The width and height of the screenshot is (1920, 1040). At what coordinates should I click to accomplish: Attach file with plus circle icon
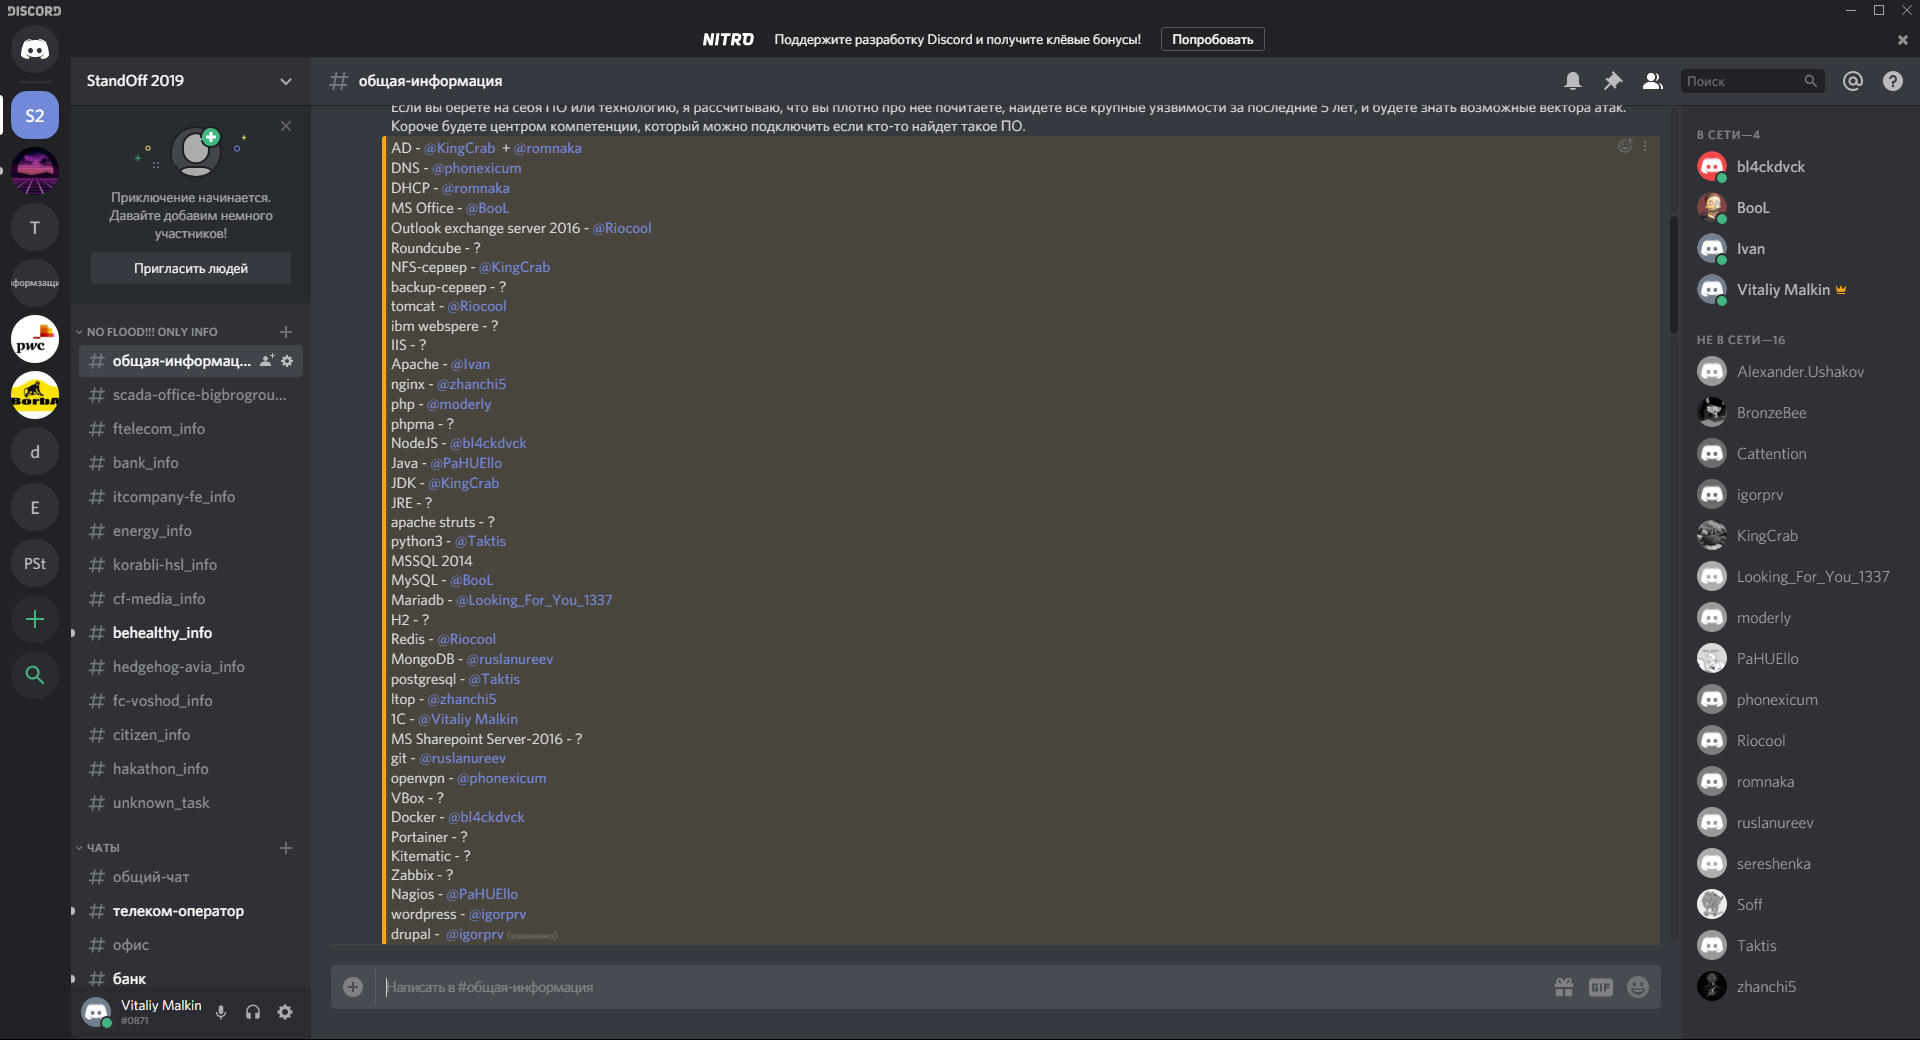(x=353, y=987)
